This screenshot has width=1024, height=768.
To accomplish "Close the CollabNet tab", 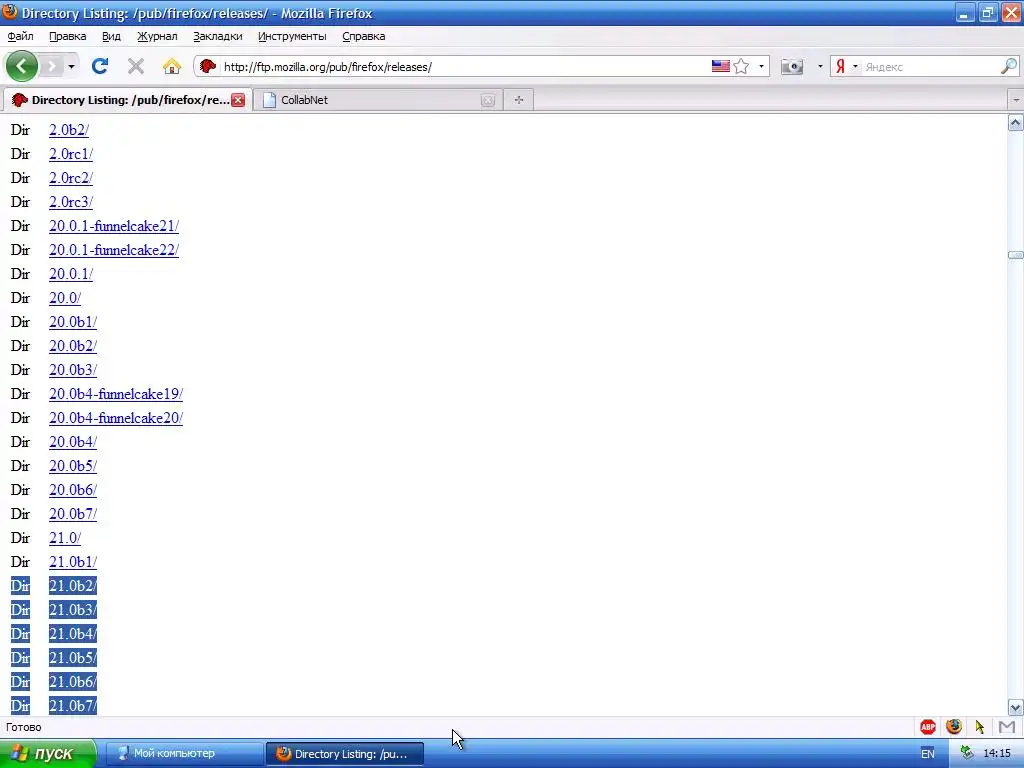I will 488,100.
